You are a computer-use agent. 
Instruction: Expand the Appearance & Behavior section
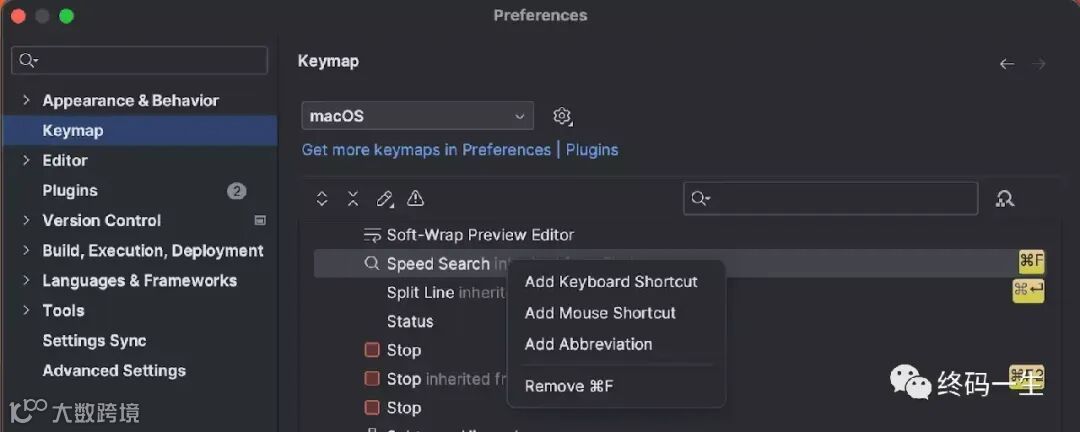(26, 101)
